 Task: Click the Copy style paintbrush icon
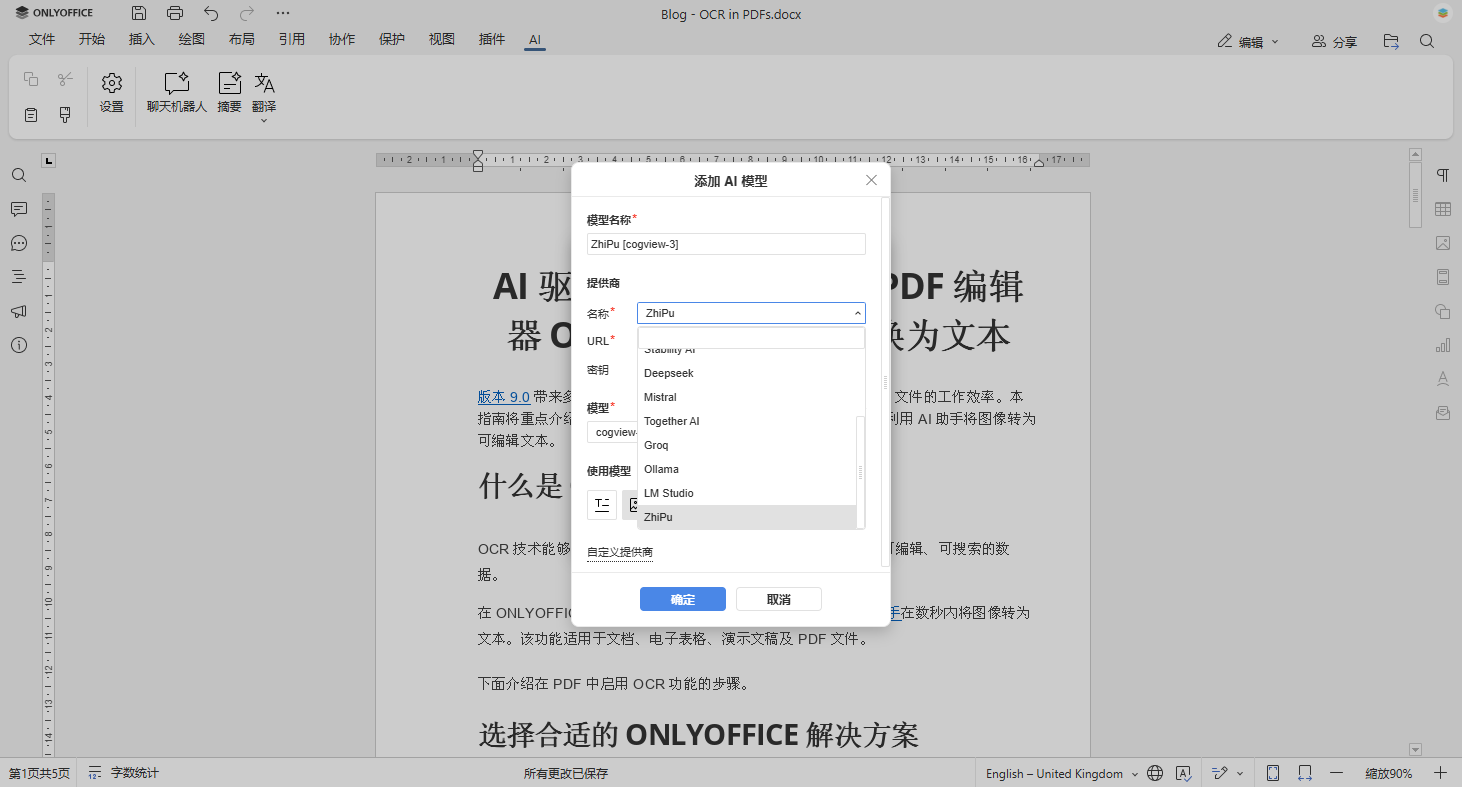tap(65, 115)
